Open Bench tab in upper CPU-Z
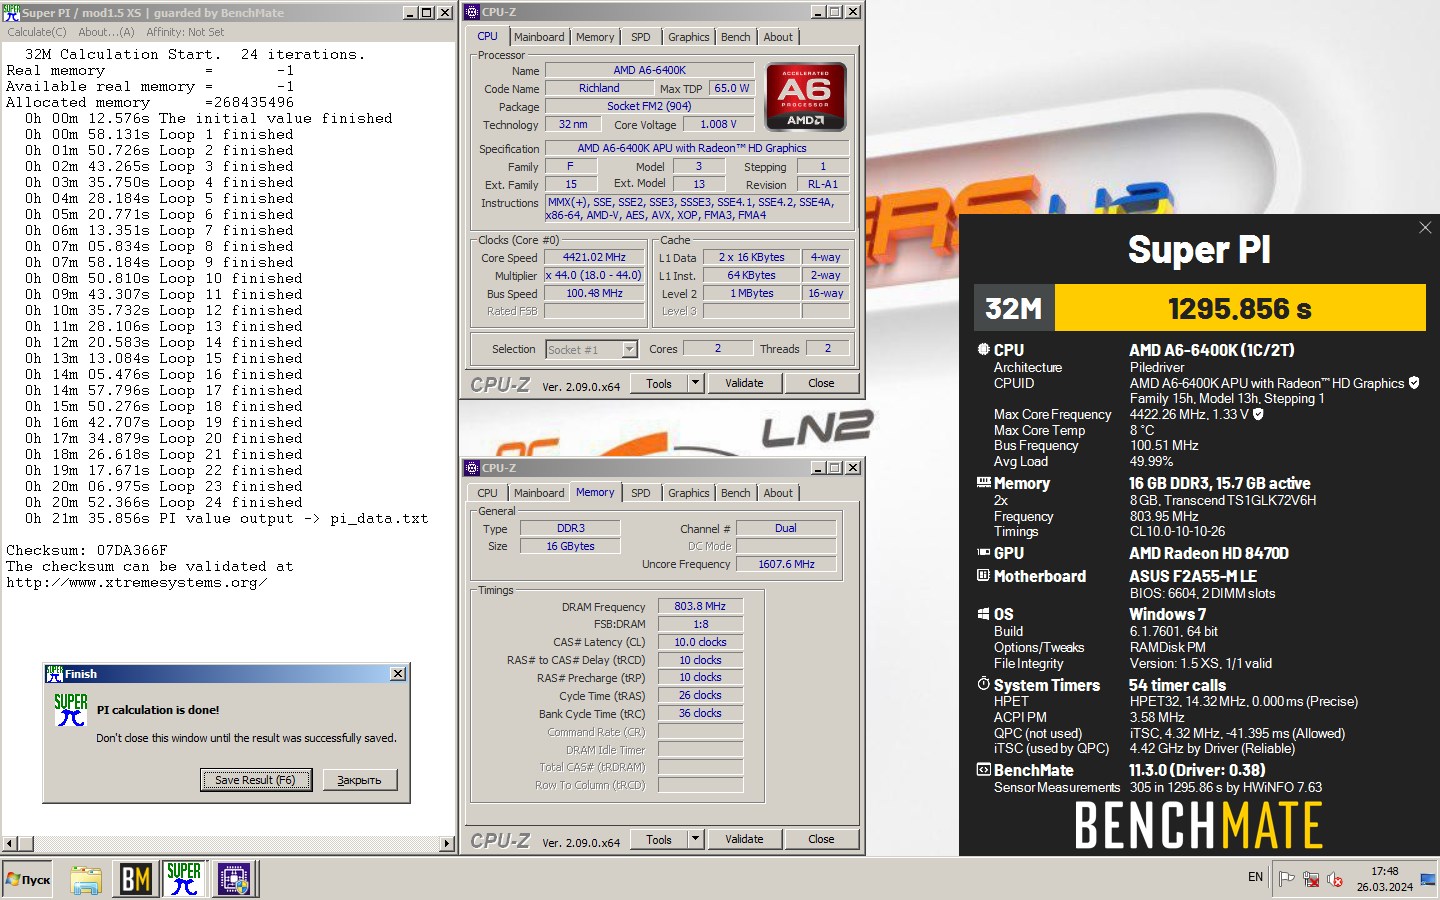The height and width of the screenshot is (900, 1440). click(x=736, y=37)
